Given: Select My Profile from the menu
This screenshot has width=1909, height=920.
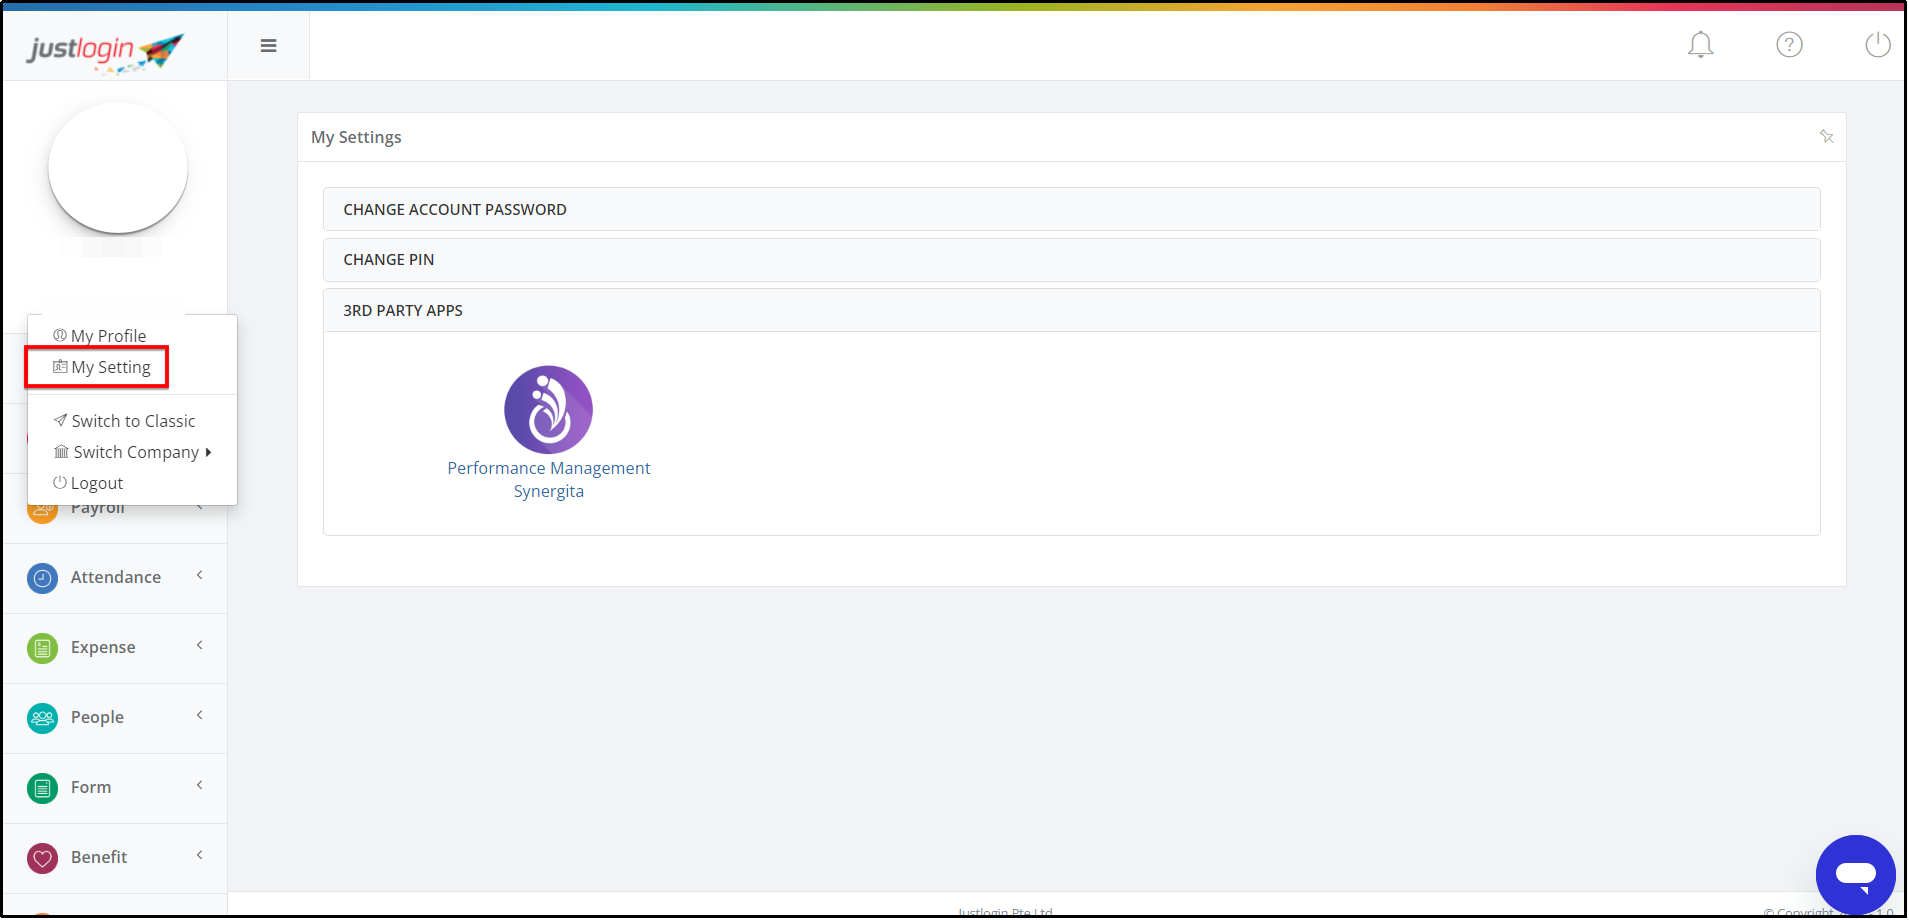Looking at the screenshot, I should (x=99, y=336).
